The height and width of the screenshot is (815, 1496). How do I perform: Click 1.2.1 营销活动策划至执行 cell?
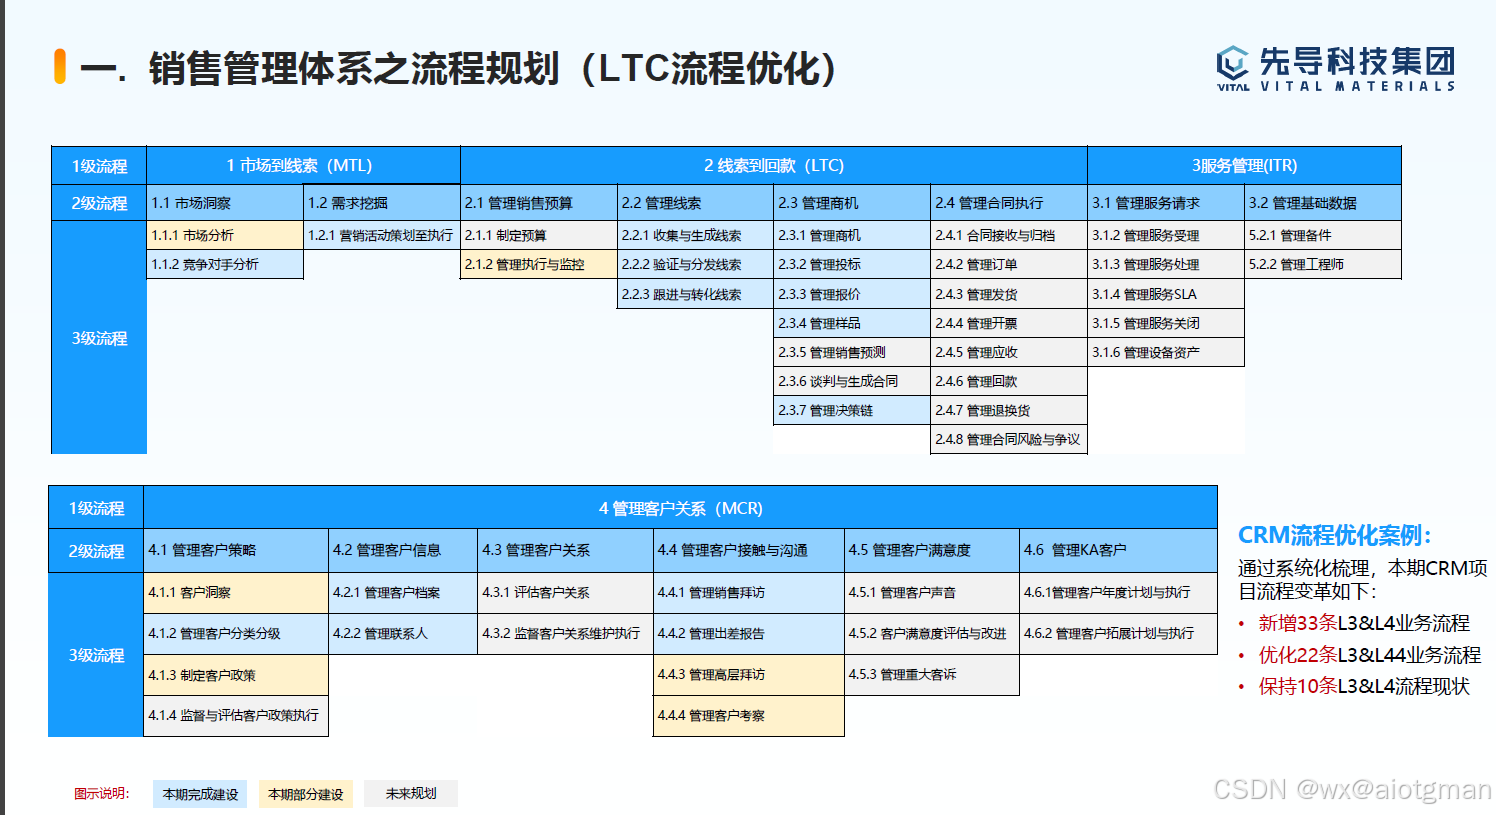tap(382, 235)
